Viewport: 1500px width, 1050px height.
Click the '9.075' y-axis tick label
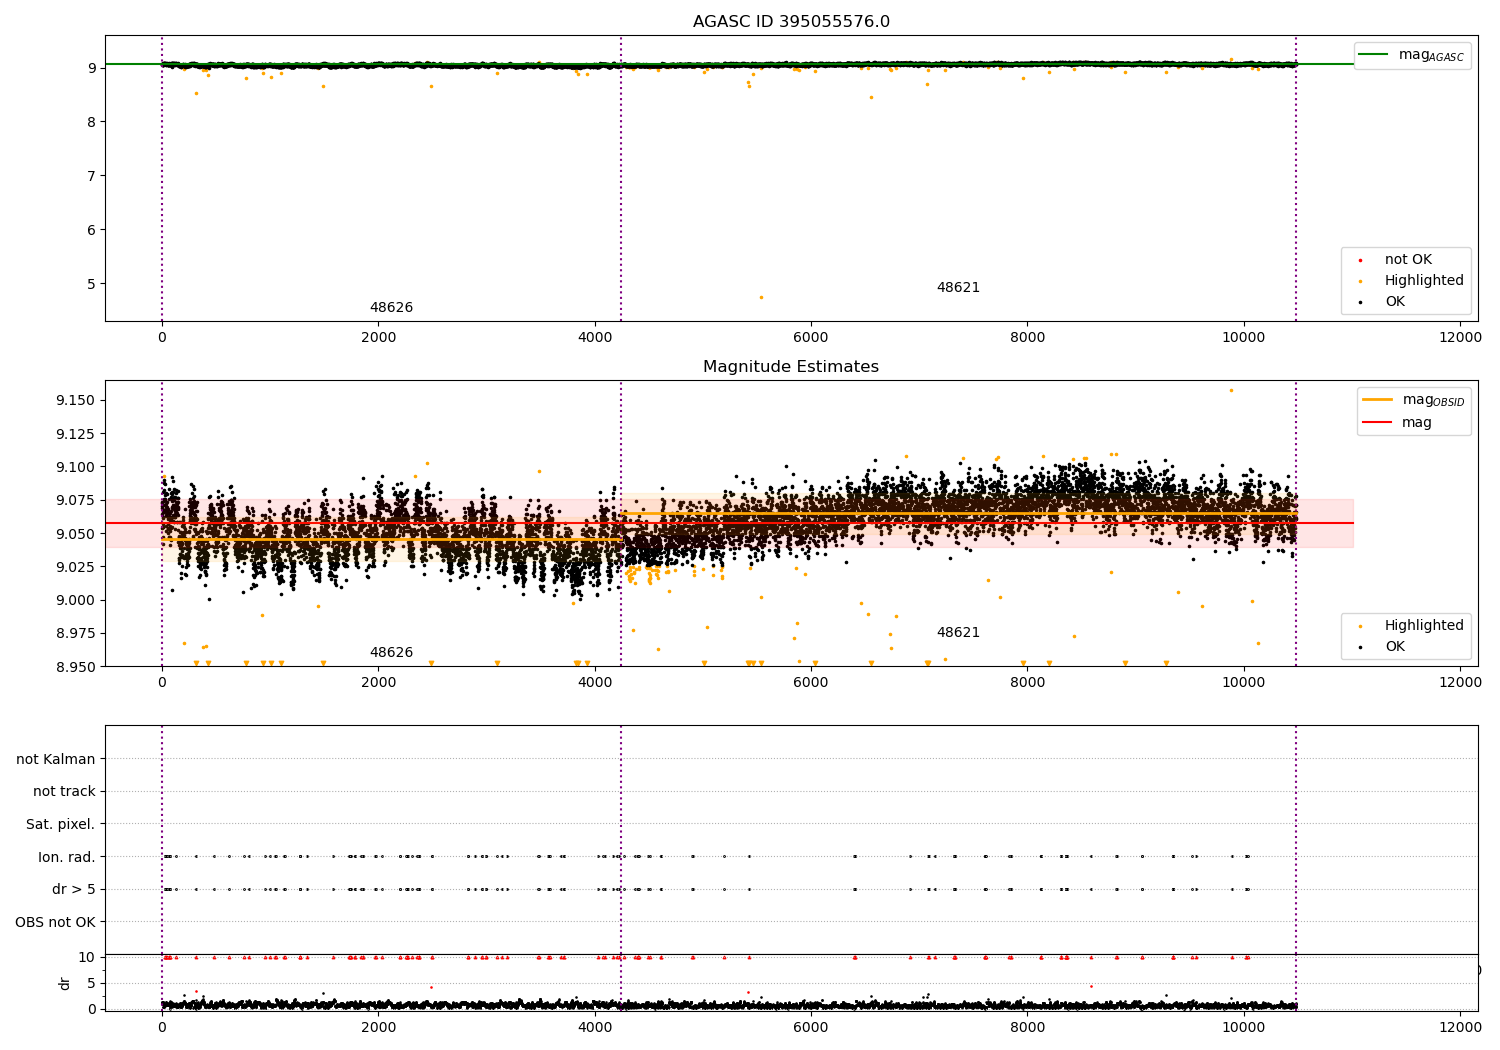coord(75,500)
